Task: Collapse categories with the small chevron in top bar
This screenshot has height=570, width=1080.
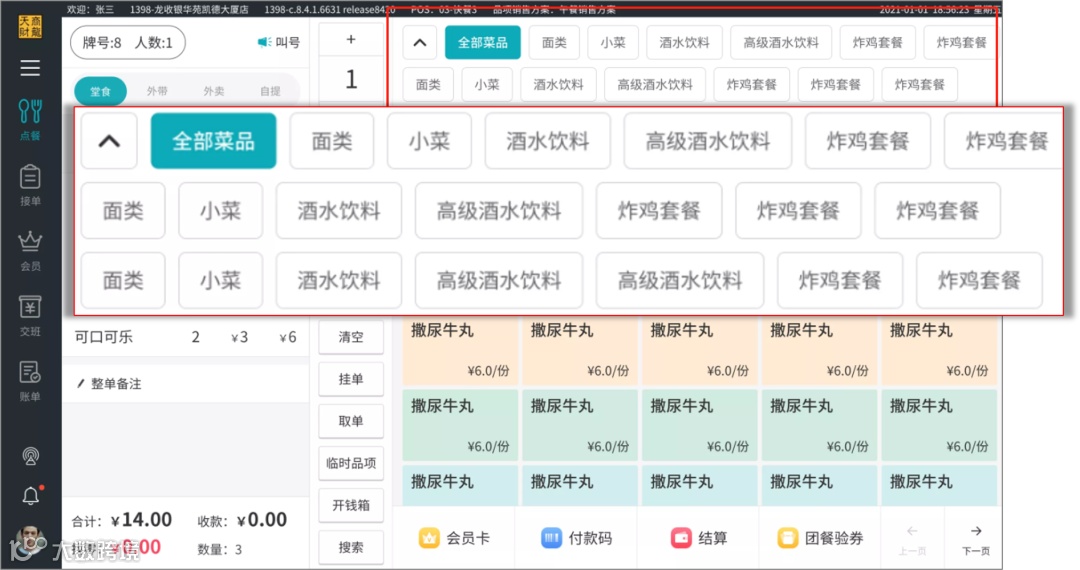Action: (x=419, y=43)
